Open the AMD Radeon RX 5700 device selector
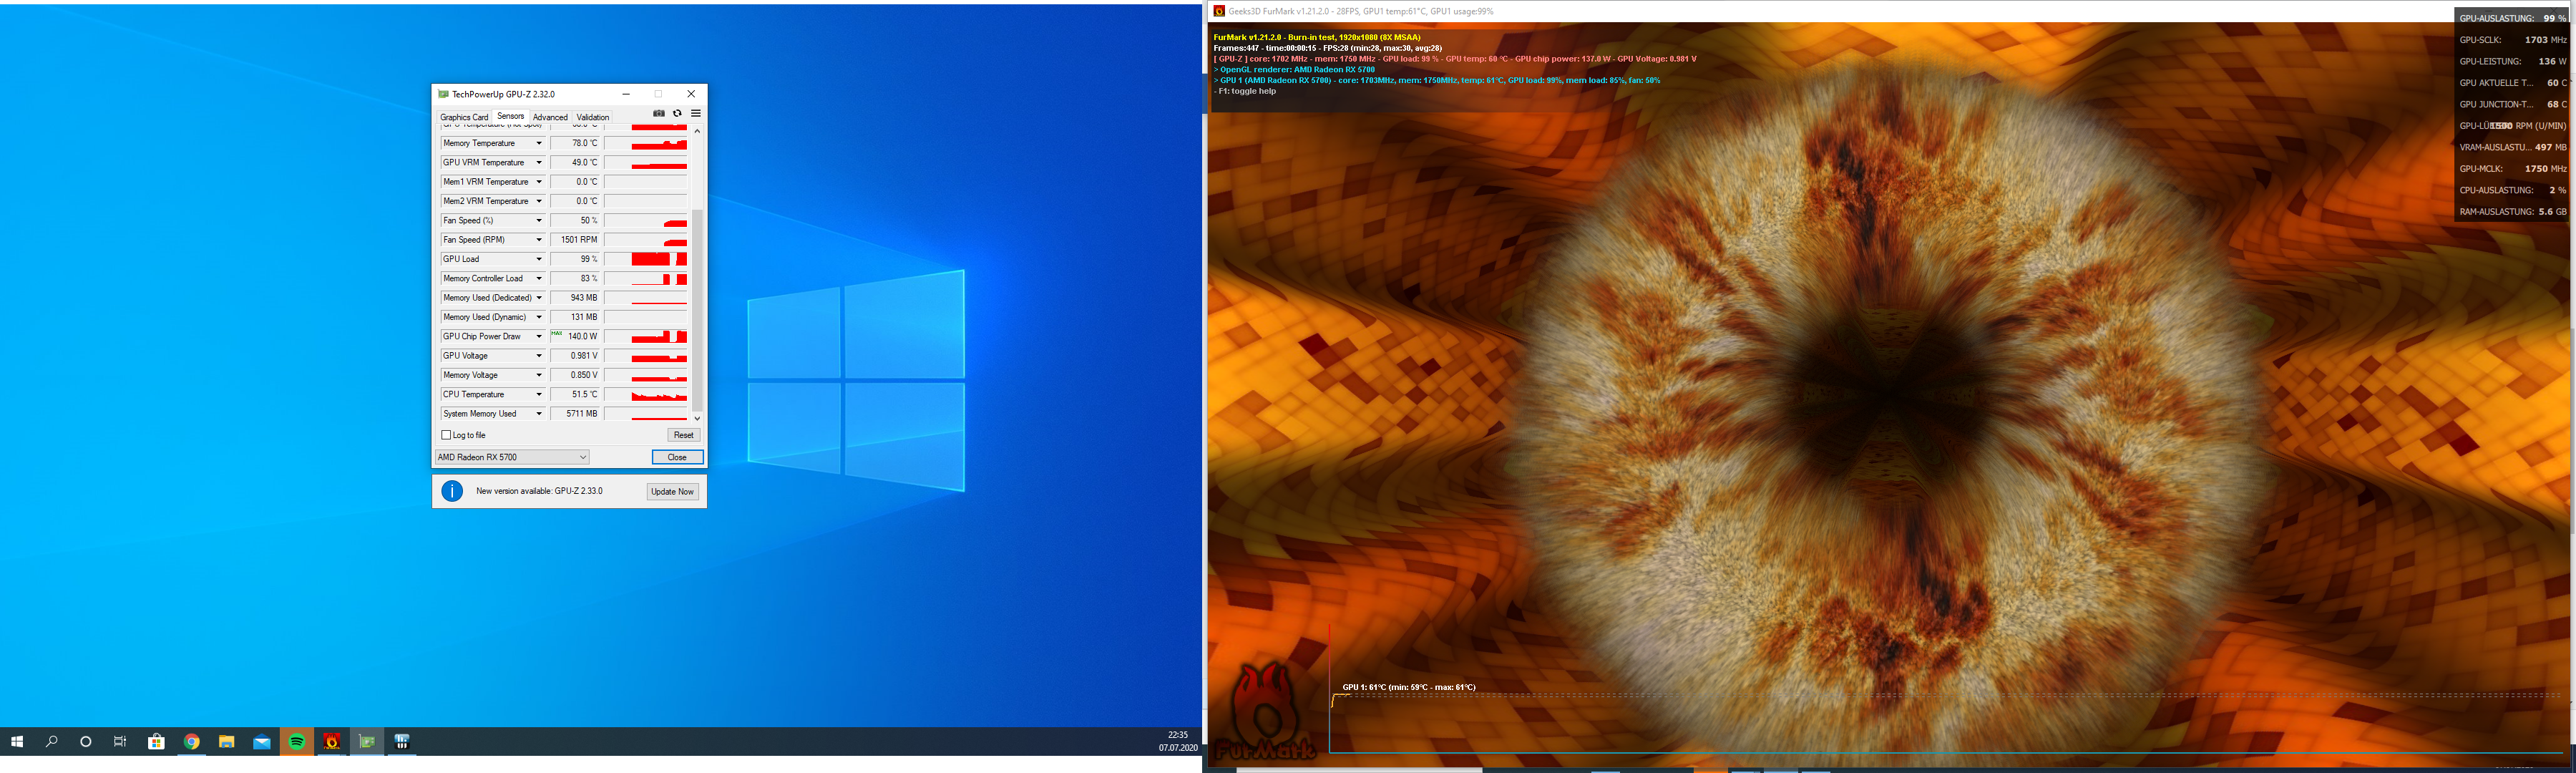Viewport: 2576px width, 773px height. pos(512,457)
